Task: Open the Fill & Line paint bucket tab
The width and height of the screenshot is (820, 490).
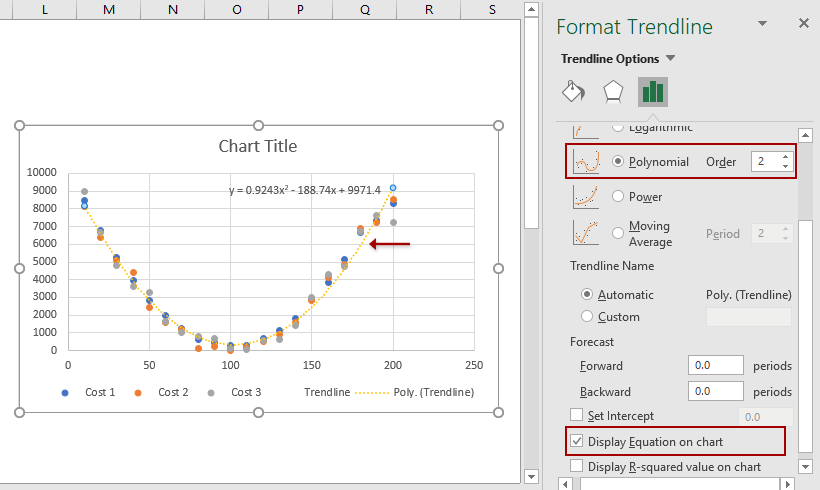Action: click(574, 92)
